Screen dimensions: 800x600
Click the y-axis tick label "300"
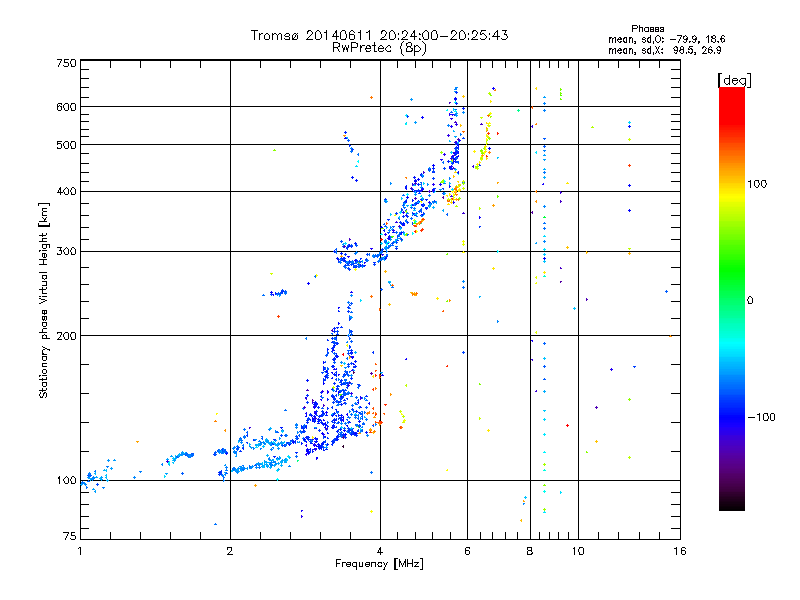[66, 251]
